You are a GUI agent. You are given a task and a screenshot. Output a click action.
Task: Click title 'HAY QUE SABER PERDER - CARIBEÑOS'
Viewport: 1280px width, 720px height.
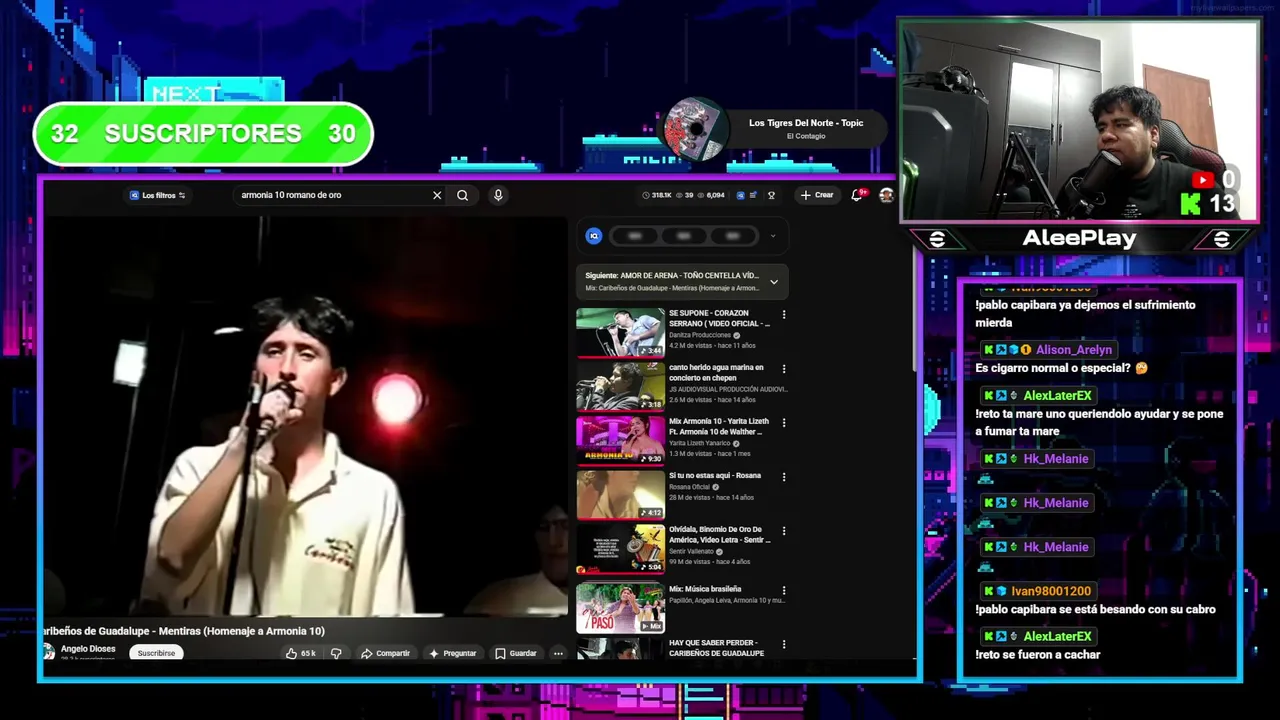tap(716, 648)
